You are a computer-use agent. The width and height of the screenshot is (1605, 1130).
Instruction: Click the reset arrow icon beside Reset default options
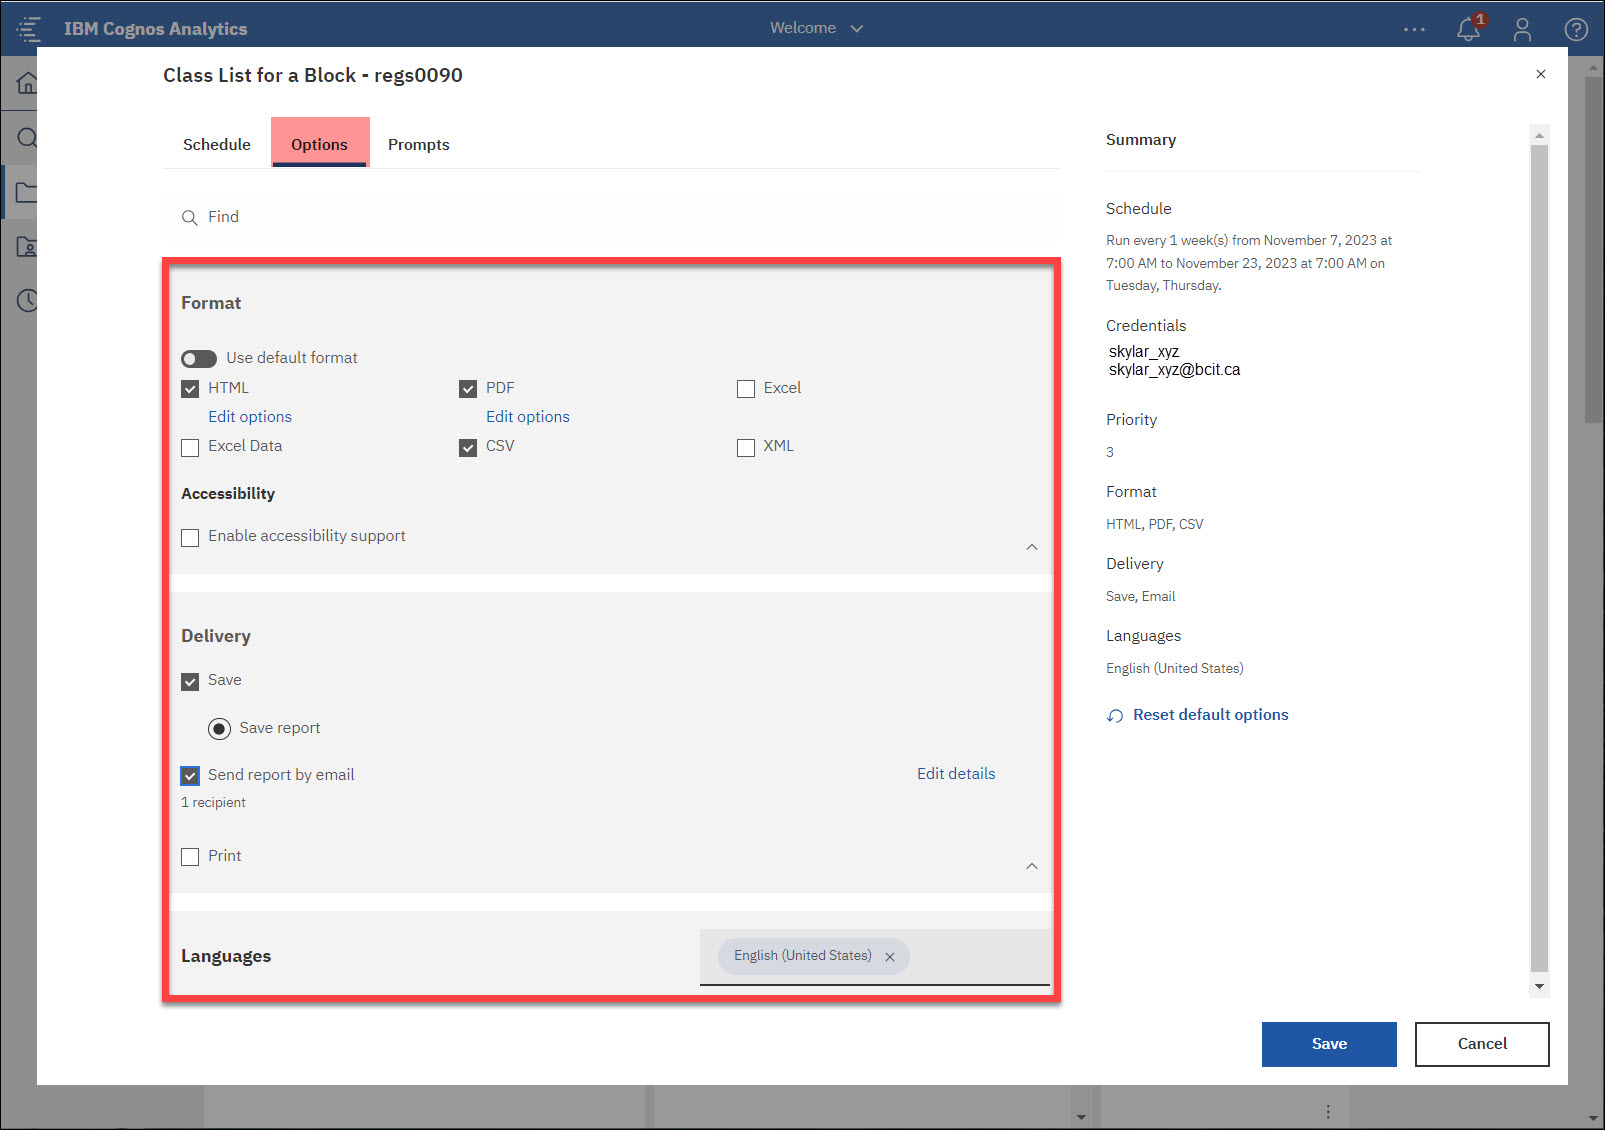click(x=1115, y=716)
